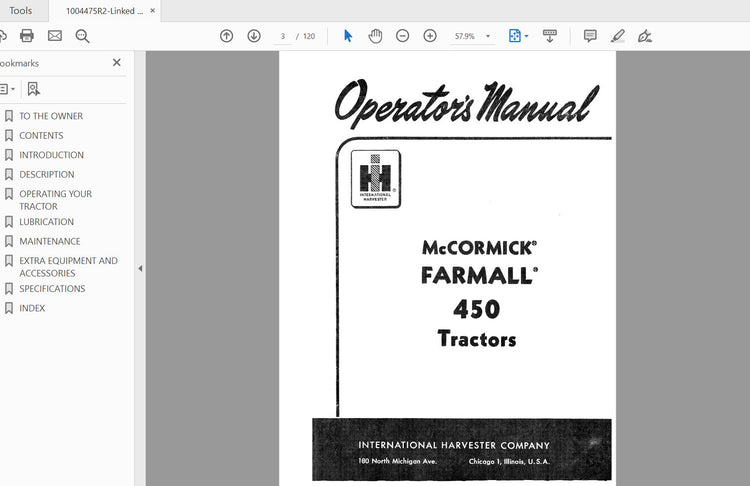Open EXTRA EQUIPMENT AND ACCESSORIES bookmark

pyautogui.click(x=68, y=267)
